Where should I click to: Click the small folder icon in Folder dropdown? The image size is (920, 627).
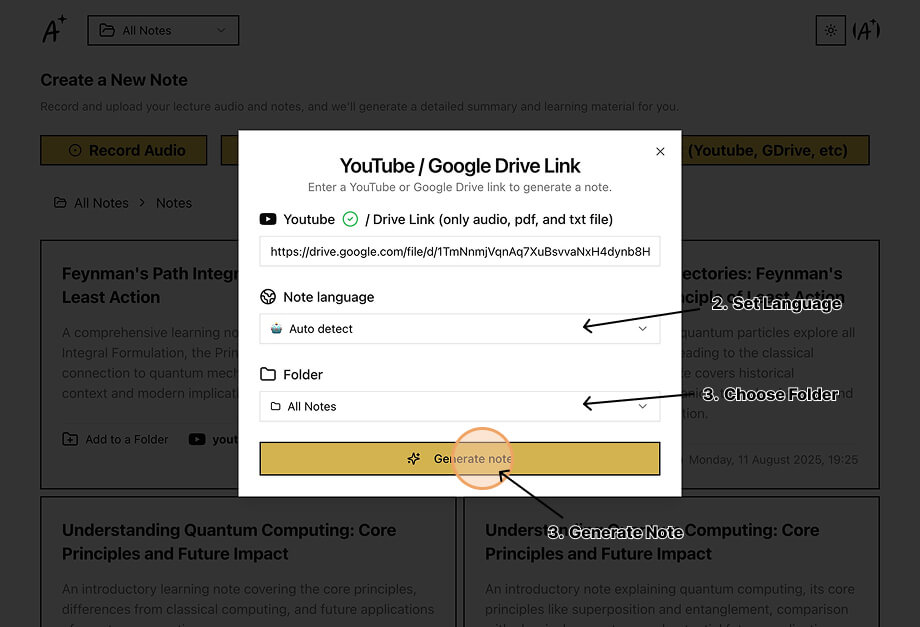click(275, 406)
